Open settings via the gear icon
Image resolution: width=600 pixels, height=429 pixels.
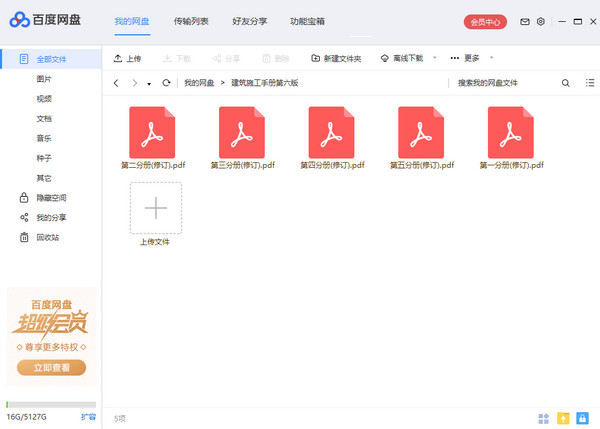tap(541, 21)
